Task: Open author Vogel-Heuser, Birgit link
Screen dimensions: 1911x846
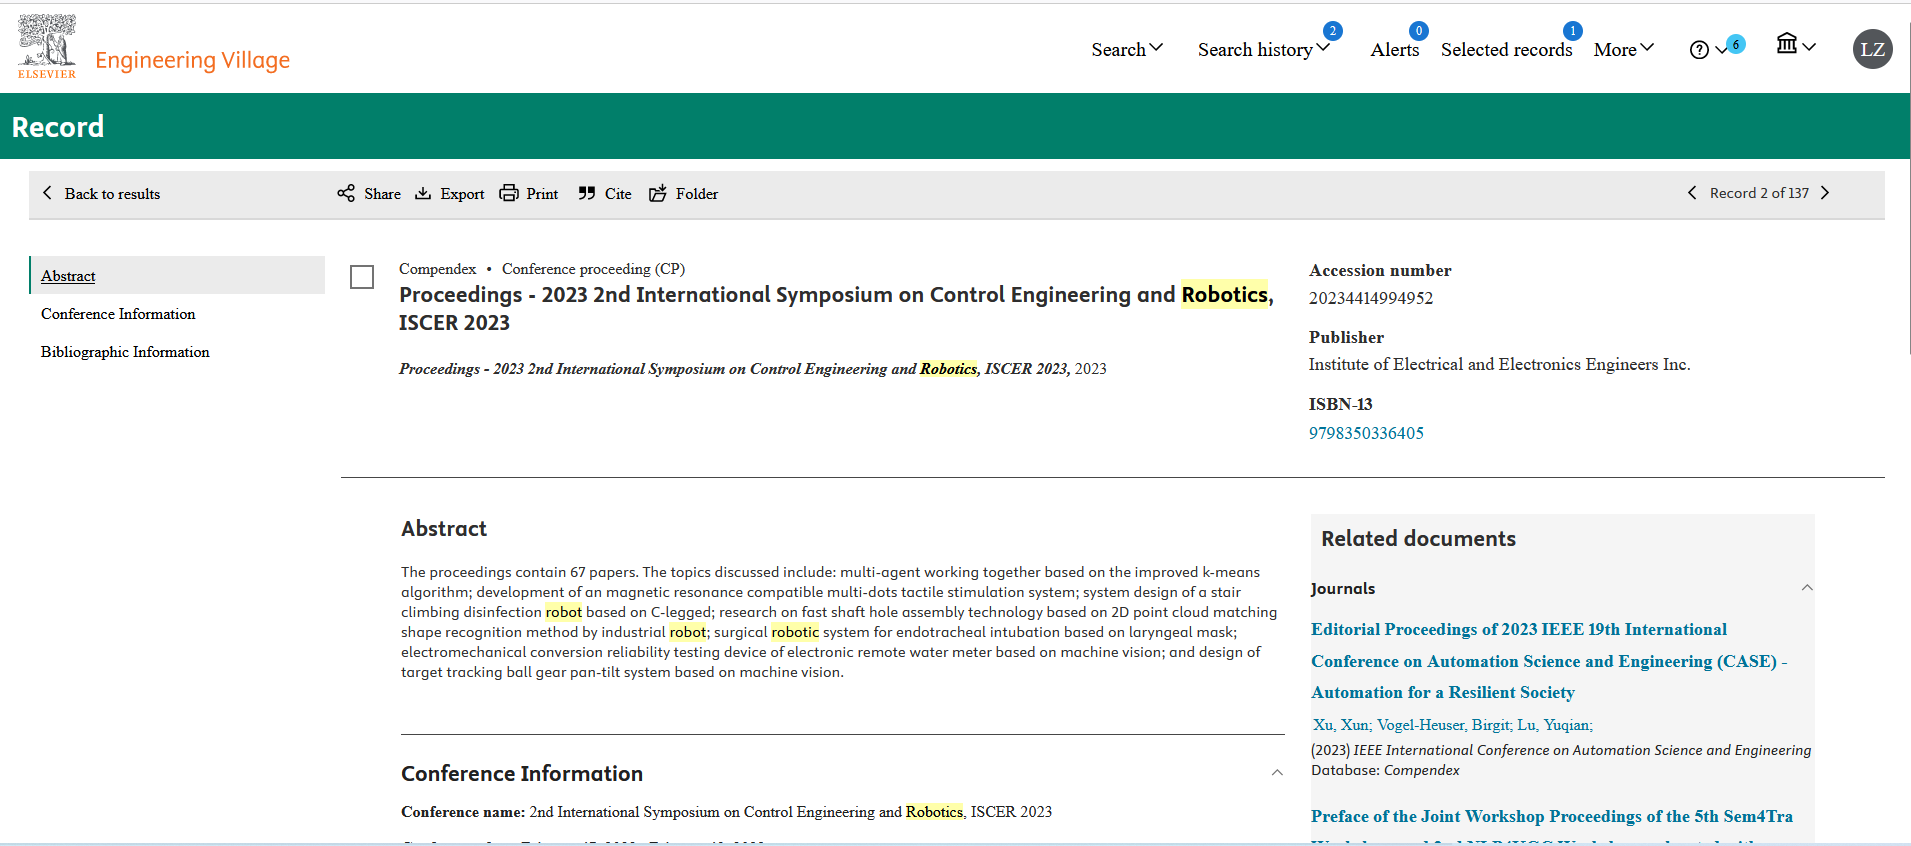Action: coord(1443,725)
